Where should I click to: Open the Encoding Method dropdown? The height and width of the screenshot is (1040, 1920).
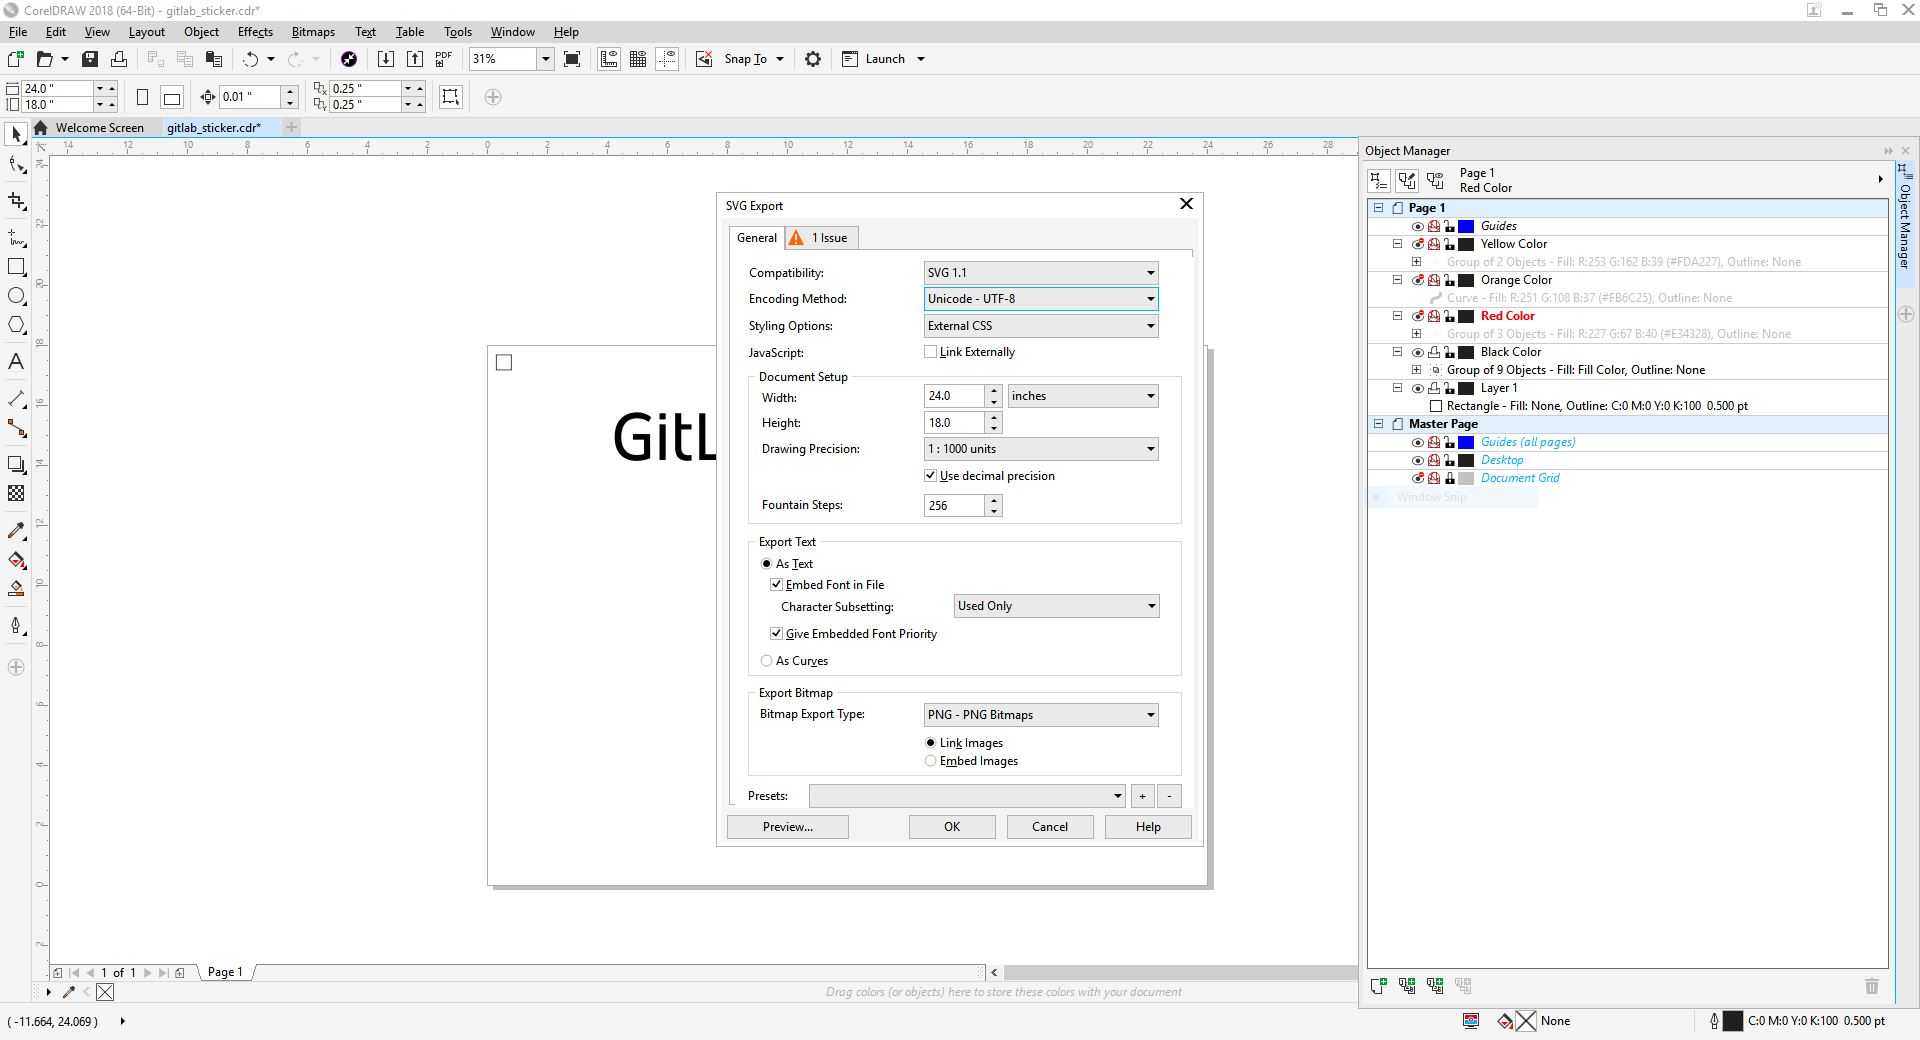[1041, 299]
